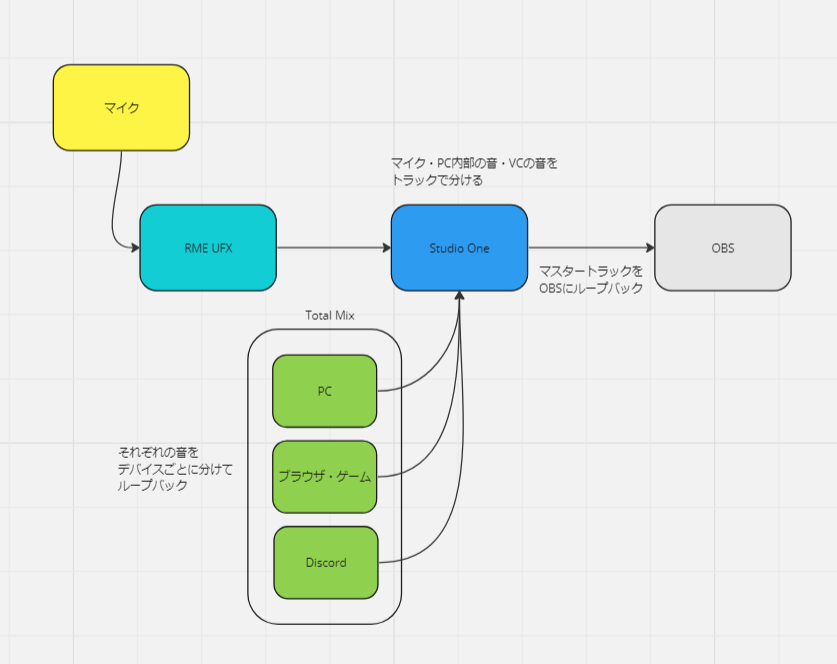Select the gray OBS node
The image size is (837, 664).
pyautogui.click(x=723, y=248)
